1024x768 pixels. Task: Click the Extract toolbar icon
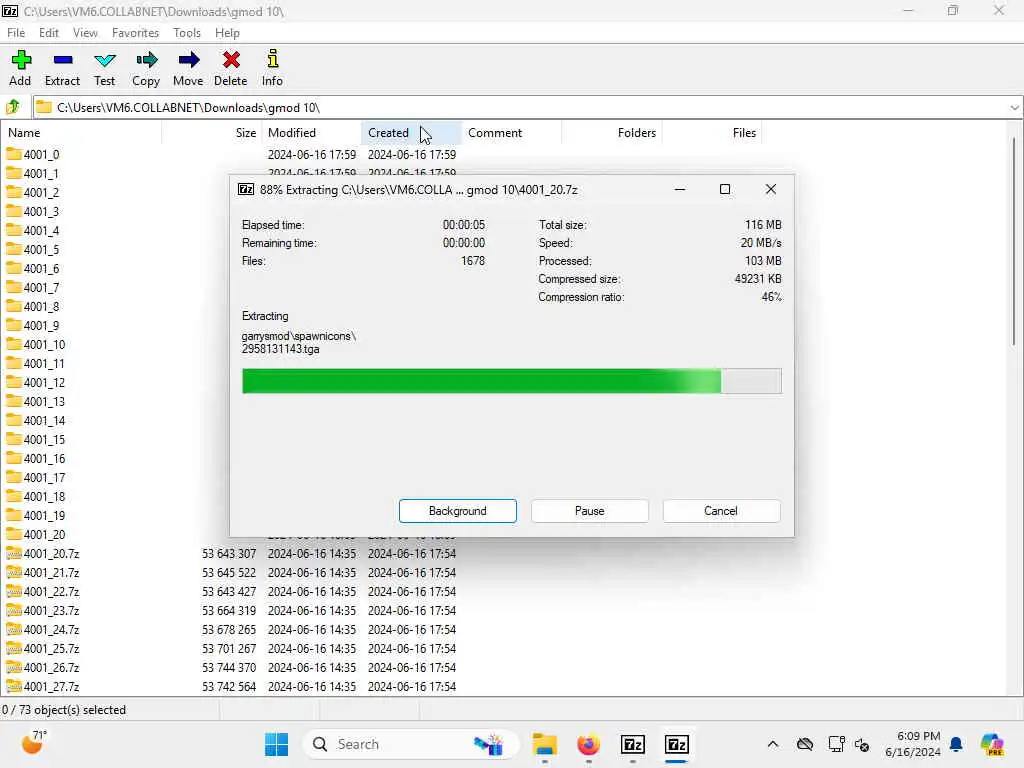click(x=63, y=60)
